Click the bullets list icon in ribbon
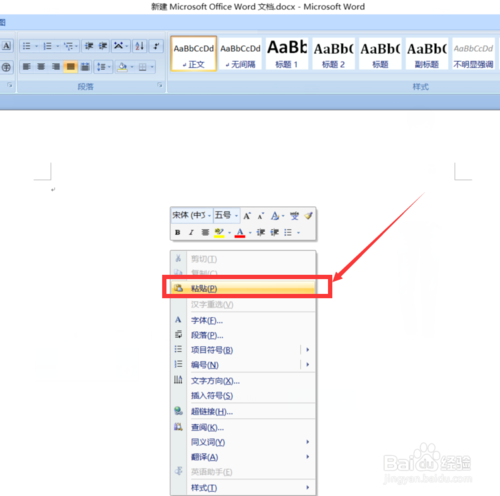 pos(26,46)
